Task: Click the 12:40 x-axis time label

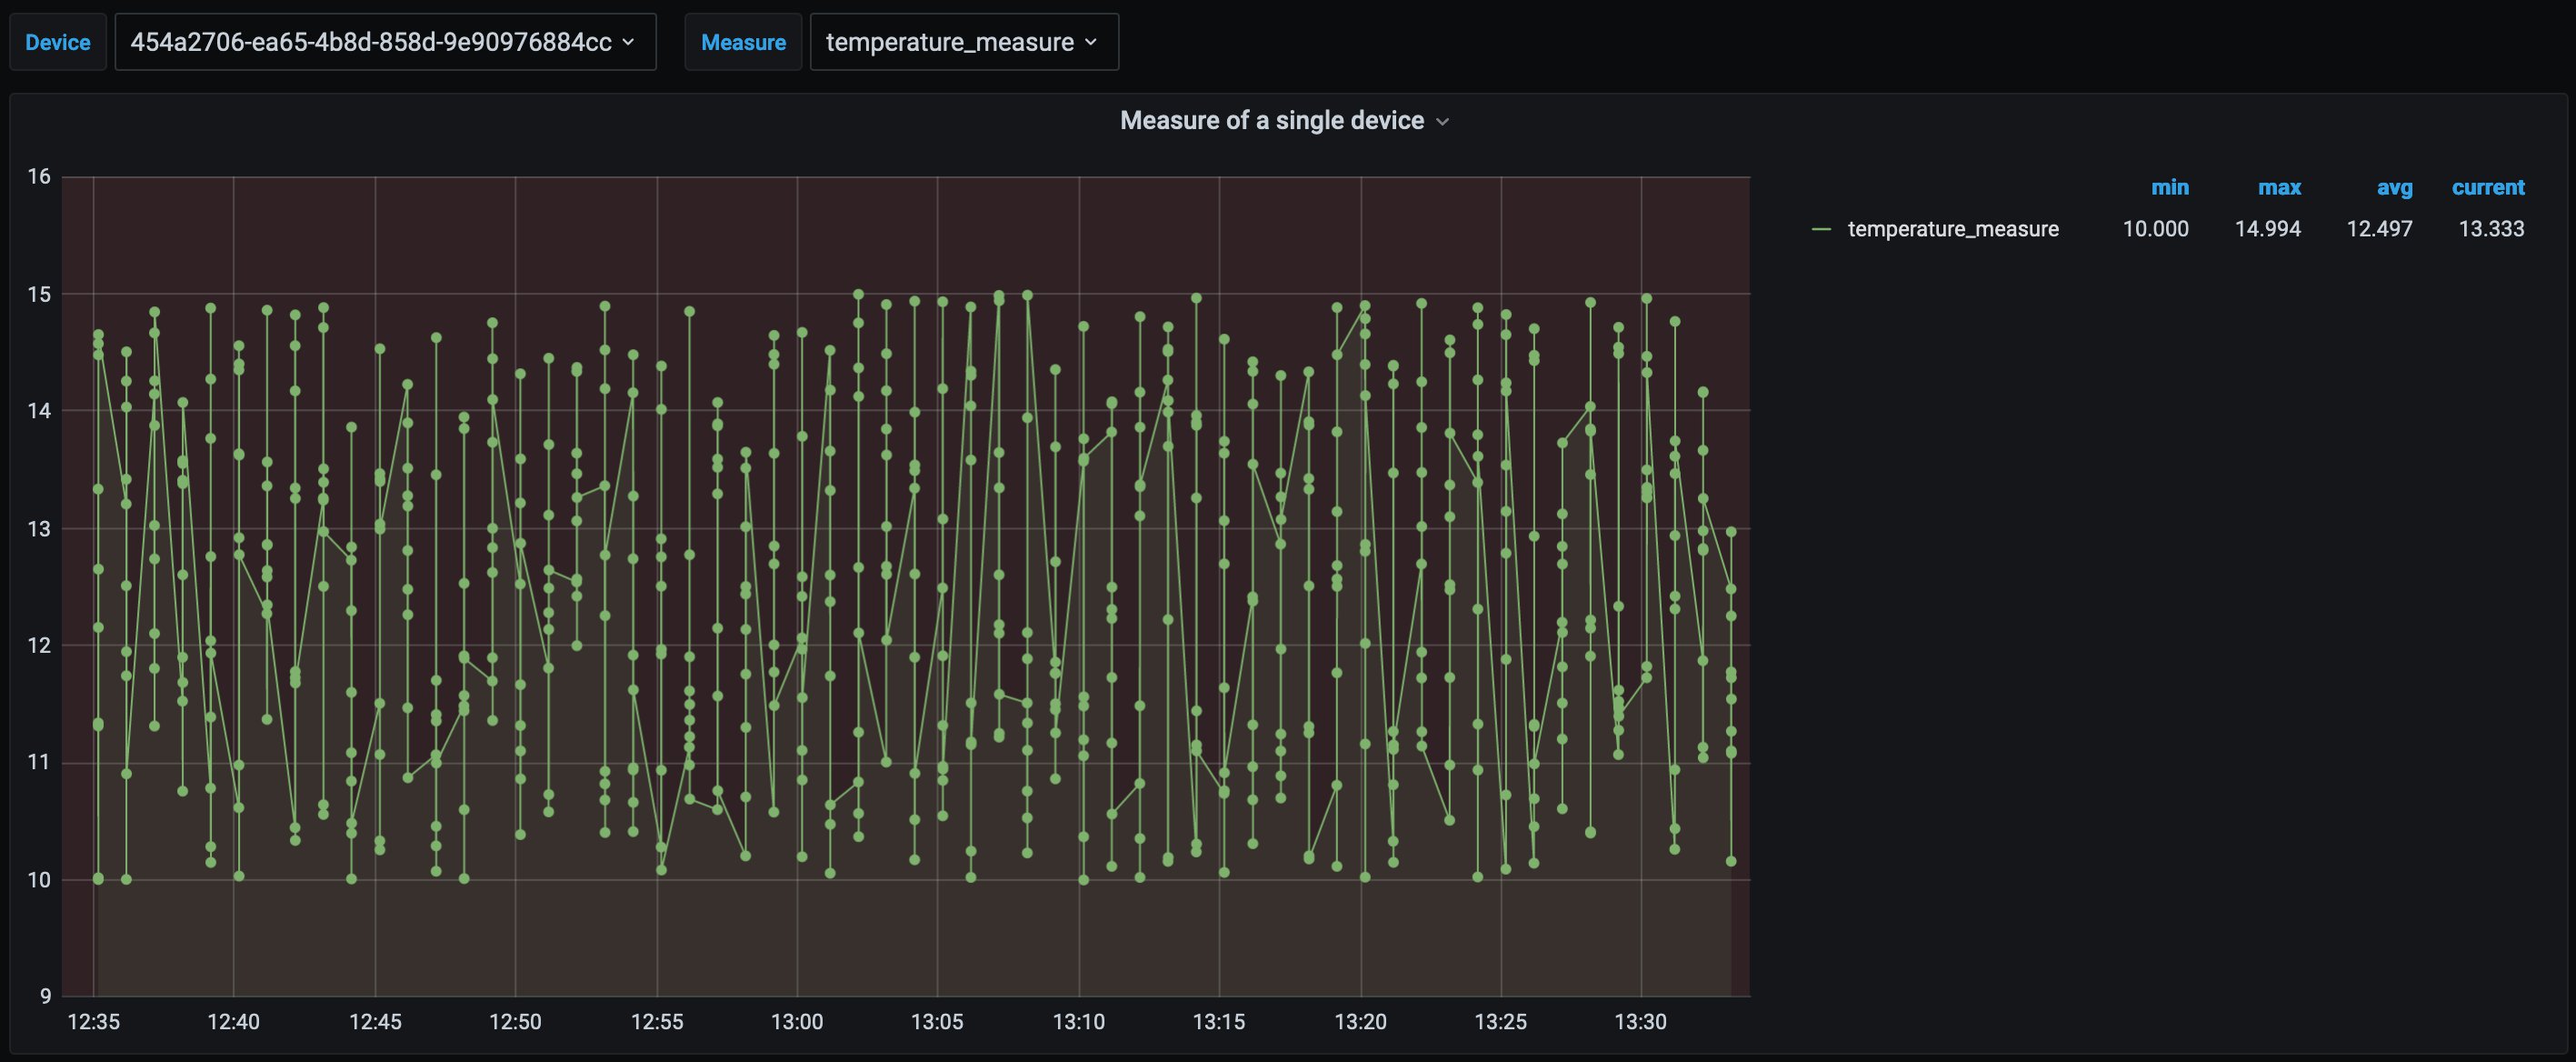Action: click(233, 1022)
